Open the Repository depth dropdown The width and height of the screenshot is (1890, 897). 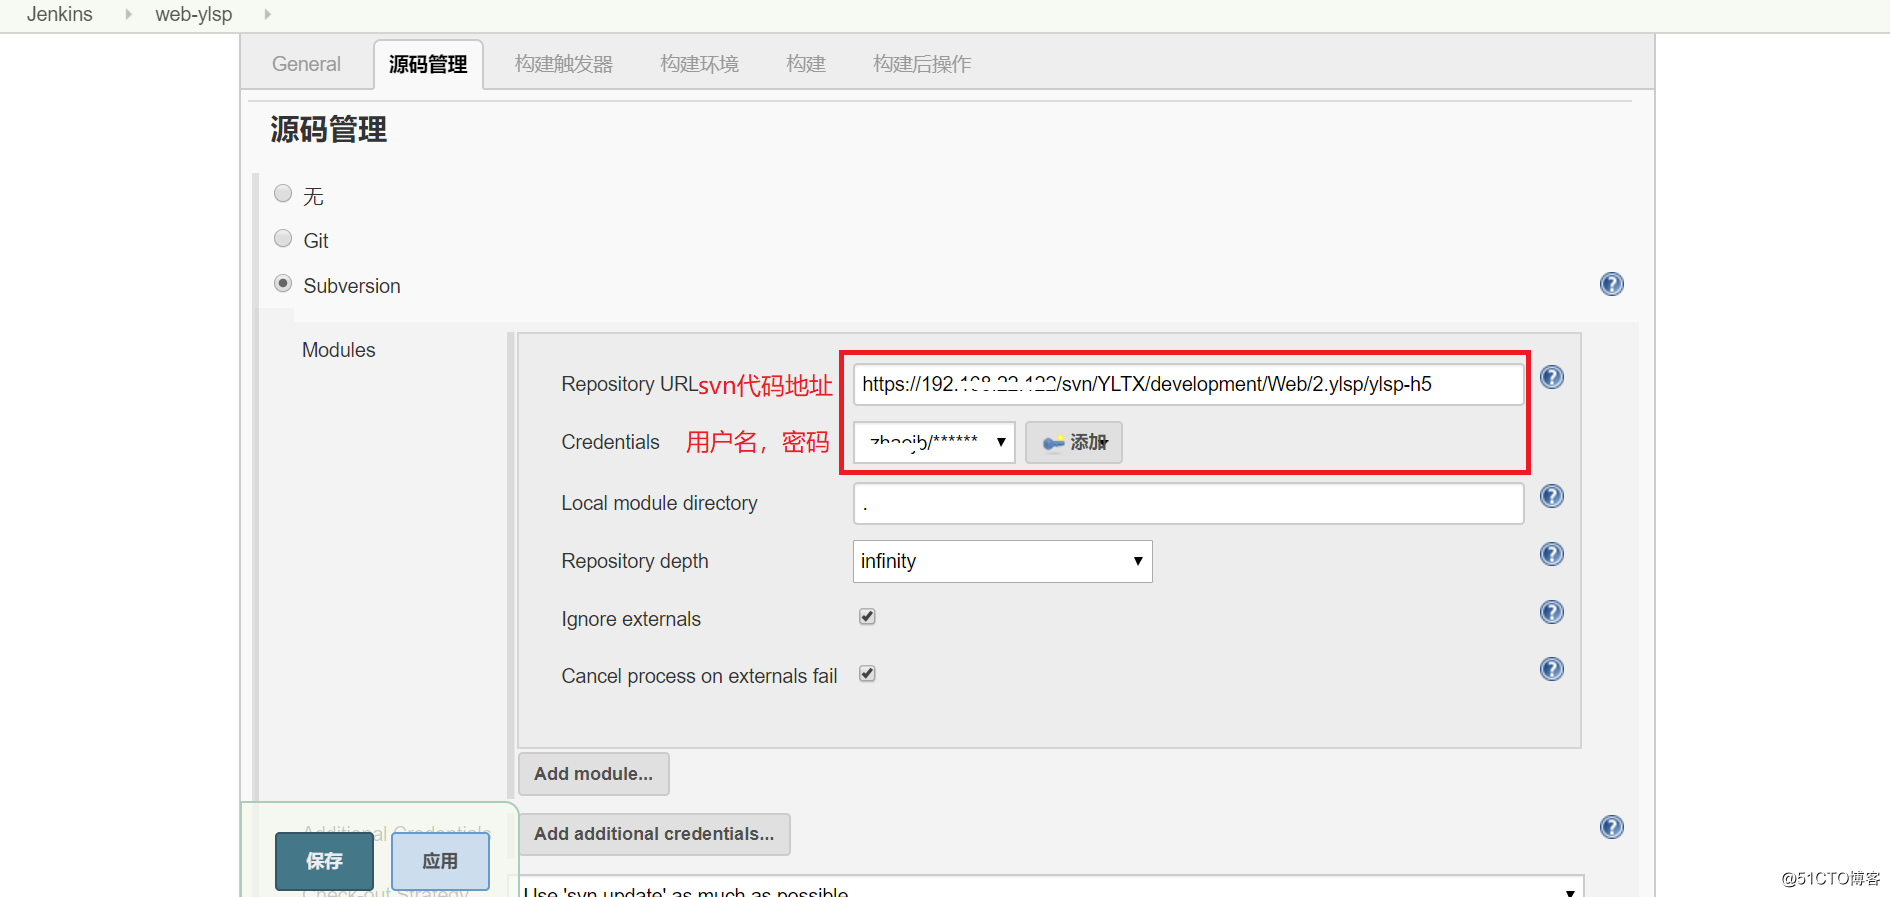pyautogui.click(x=1002, y=561)
